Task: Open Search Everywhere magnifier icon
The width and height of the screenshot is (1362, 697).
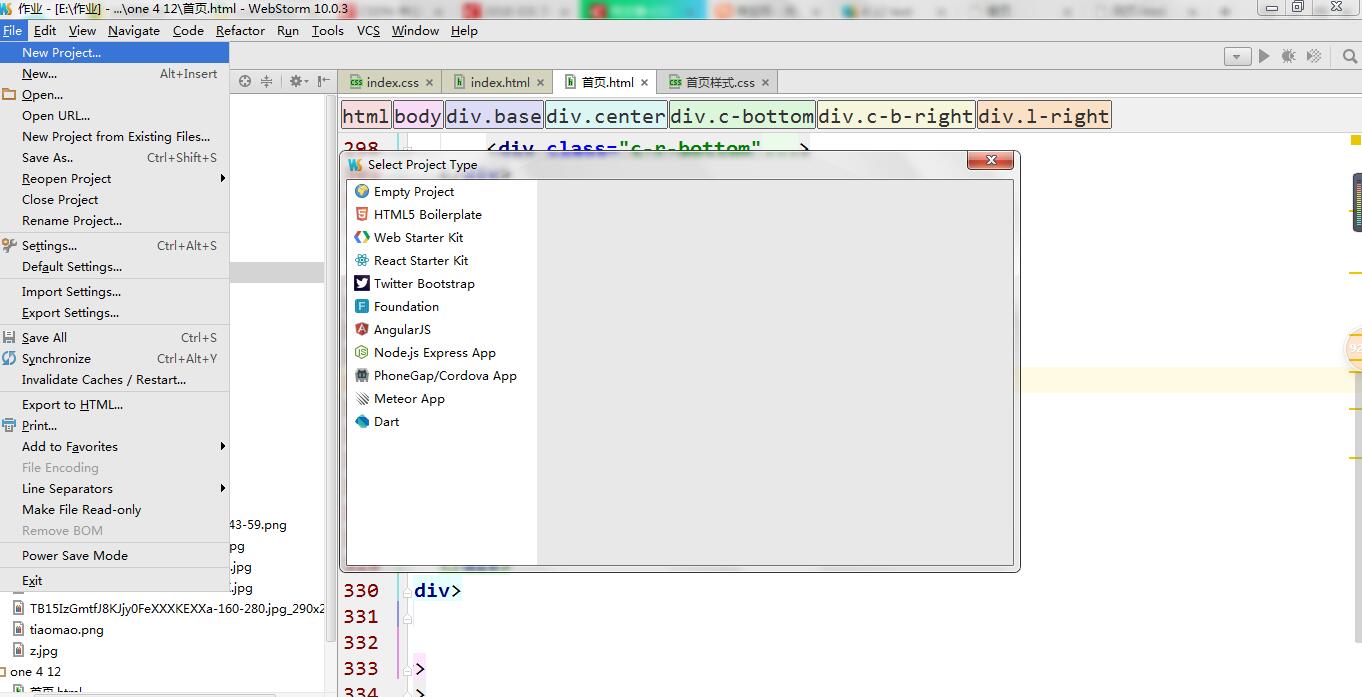Action: pos(1349,56)
